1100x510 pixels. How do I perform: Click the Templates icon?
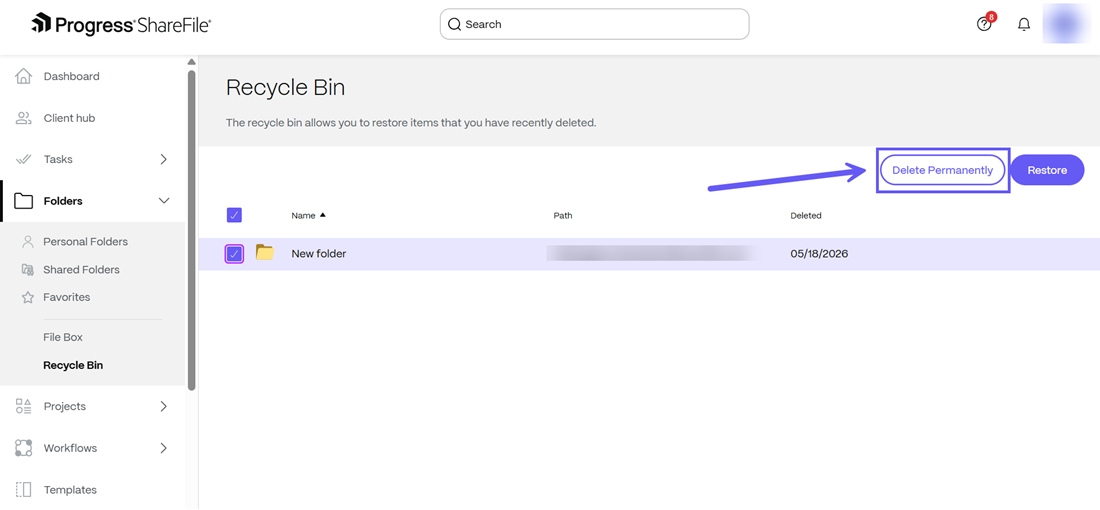(x=23, y=490)
